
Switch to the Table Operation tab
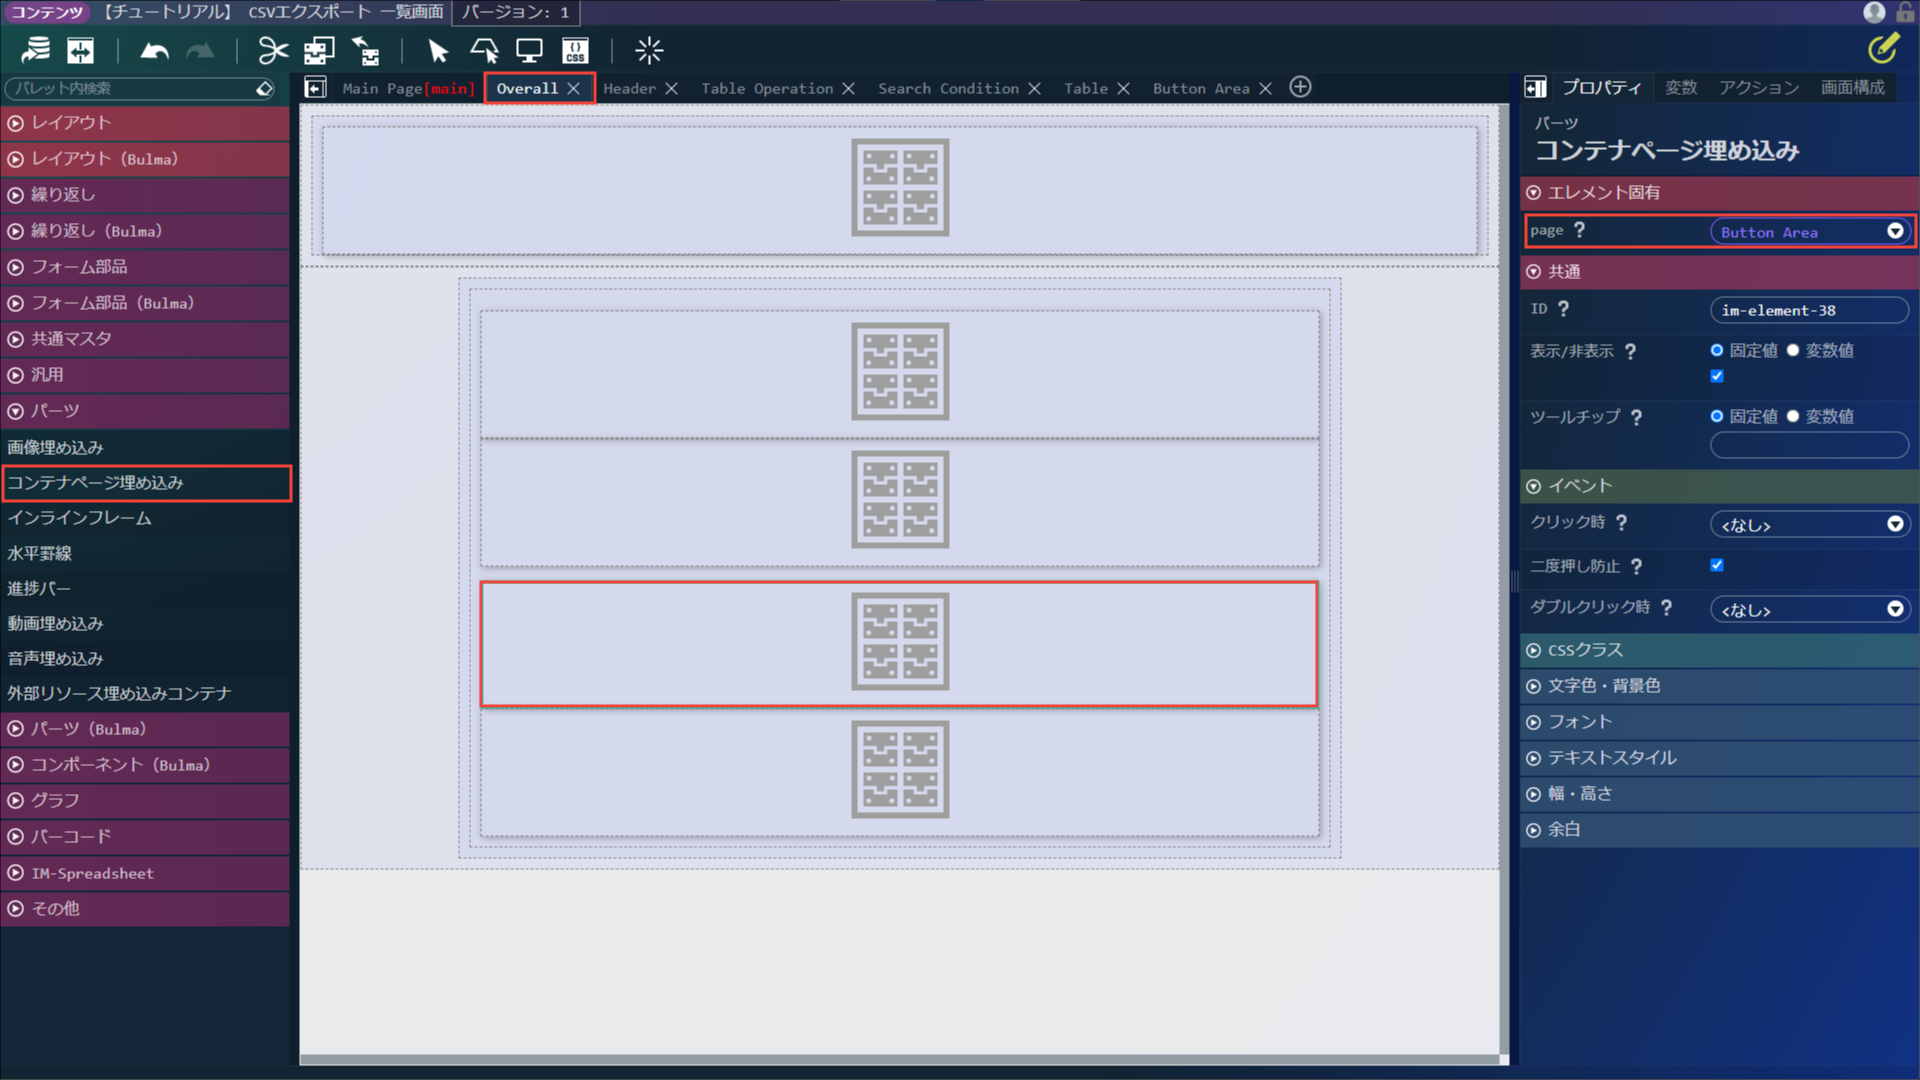tap(766, 88)
